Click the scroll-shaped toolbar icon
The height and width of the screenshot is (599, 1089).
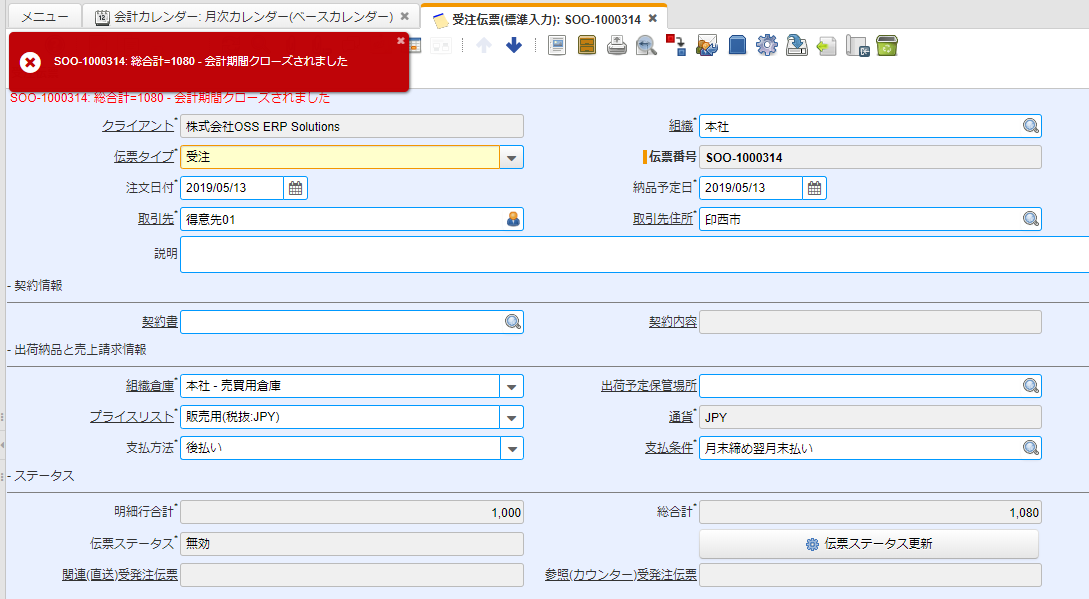[x=857, y=46]
